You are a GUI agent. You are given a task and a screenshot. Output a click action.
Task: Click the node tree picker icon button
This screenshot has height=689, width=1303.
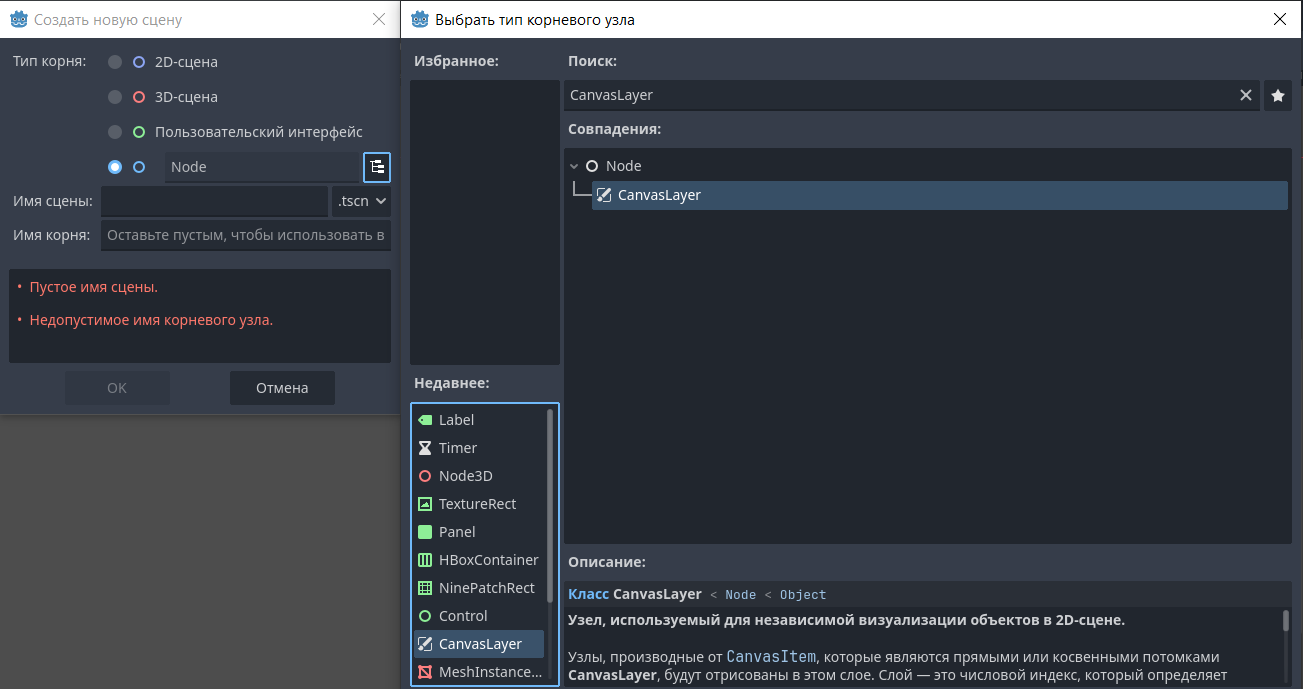coord(377,167)
